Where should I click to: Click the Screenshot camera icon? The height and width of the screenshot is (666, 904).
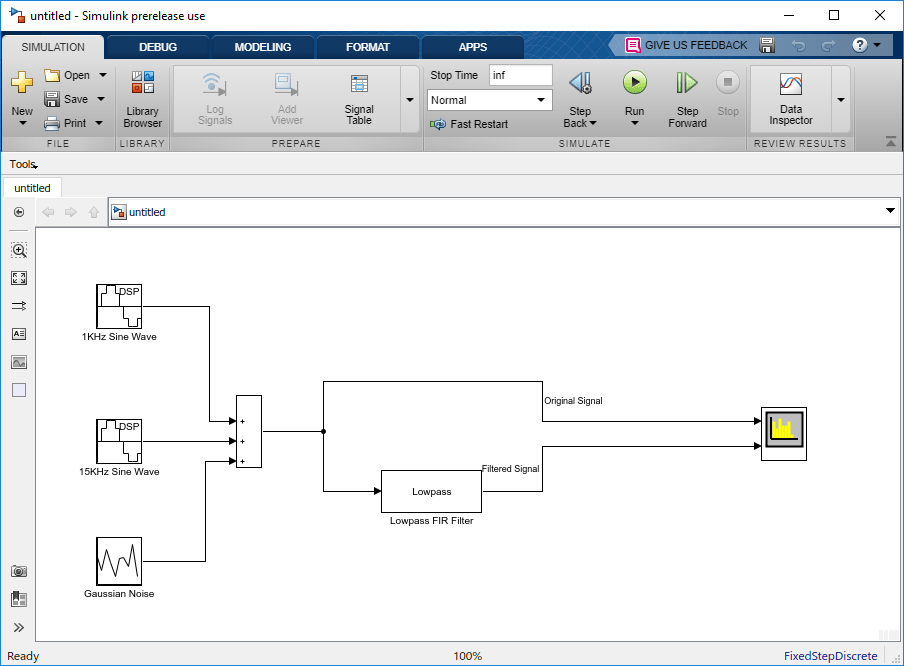pos(19,571)
